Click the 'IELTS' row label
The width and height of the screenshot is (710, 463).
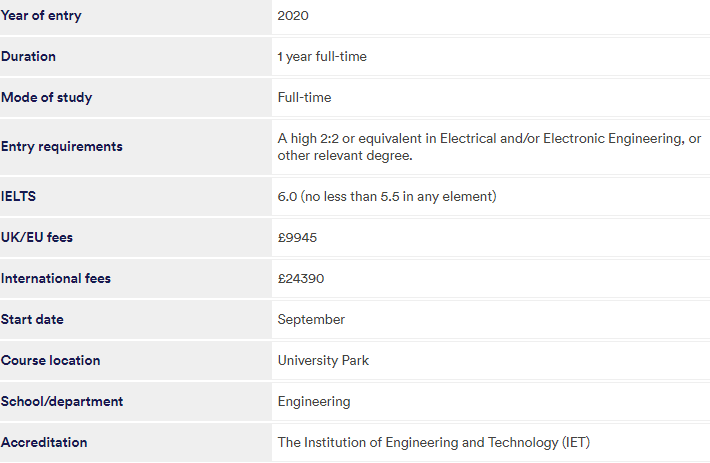(x=18, y=196)
